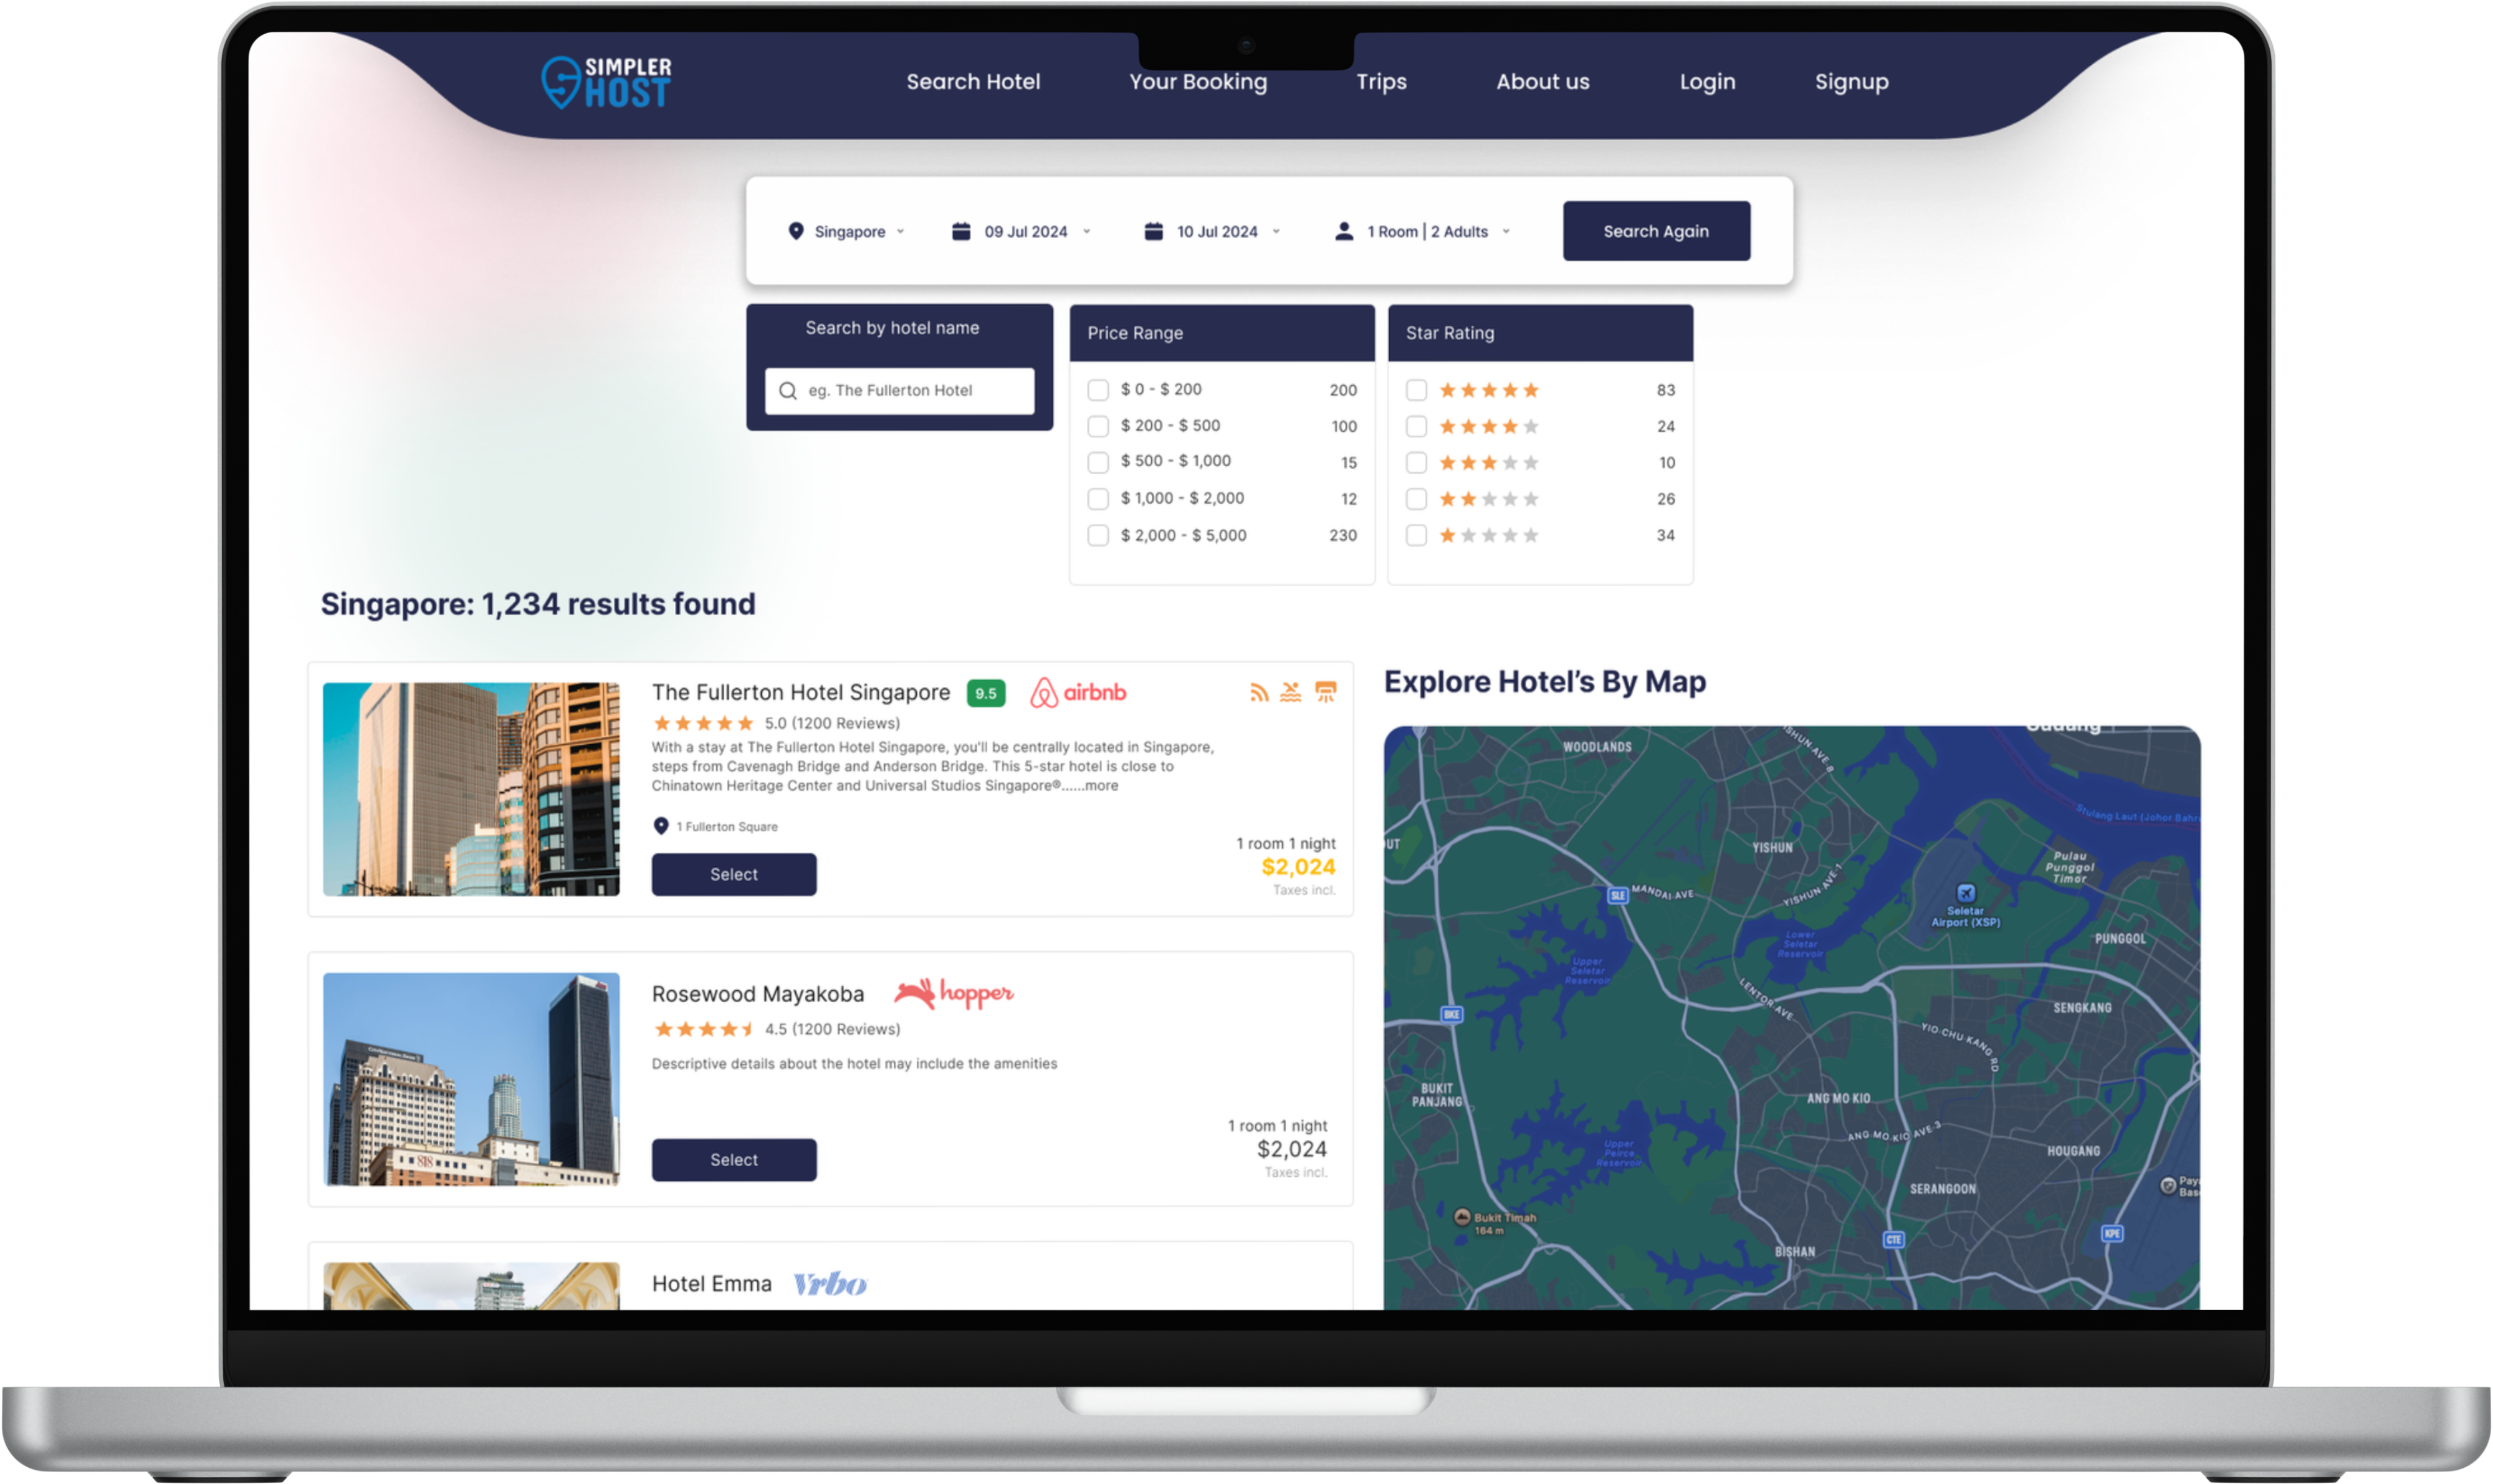Open the Fullerton Hotel photo thumbnail
The image size is (2493, 1484).
[471, 789]
